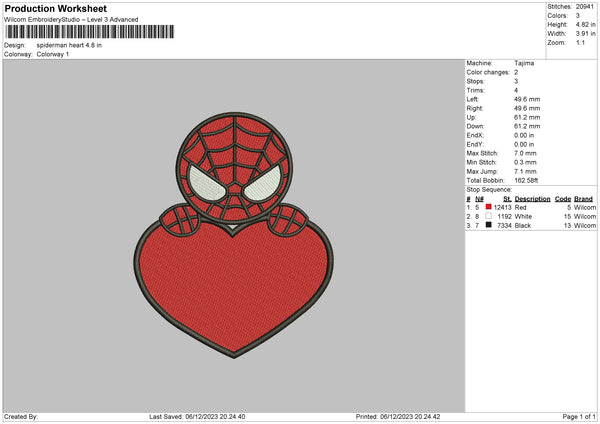Click the Total Bobbin value 162.58ft

point(526,181)
